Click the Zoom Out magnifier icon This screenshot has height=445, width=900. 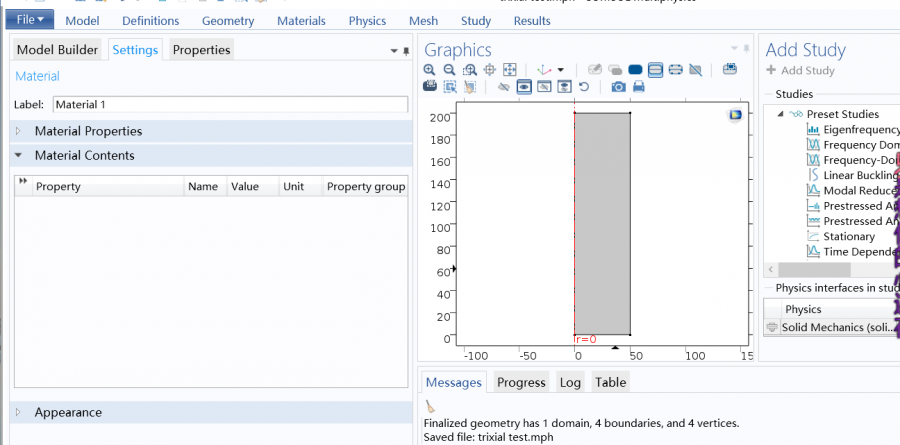pos(449,70)
